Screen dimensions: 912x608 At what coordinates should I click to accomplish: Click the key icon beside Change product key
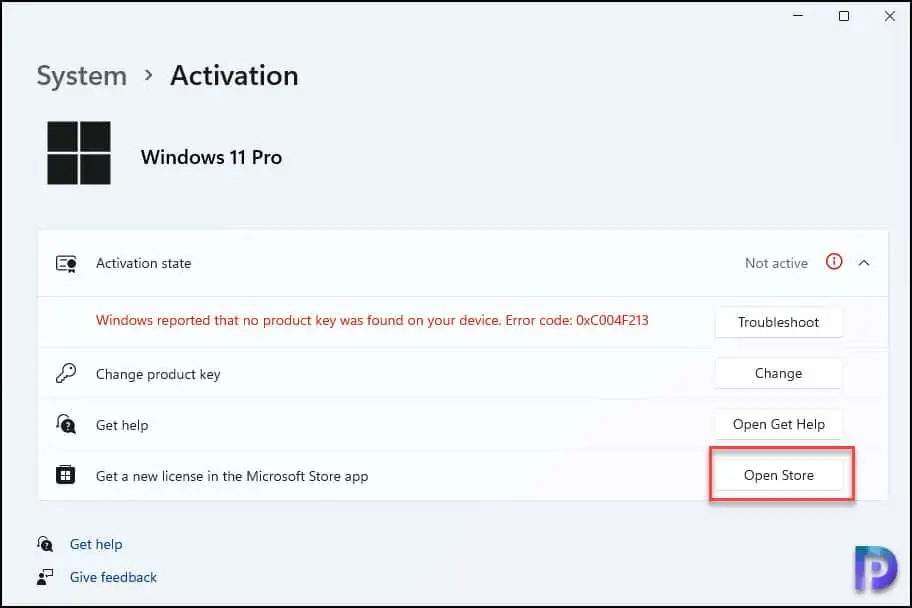point(67,374)
